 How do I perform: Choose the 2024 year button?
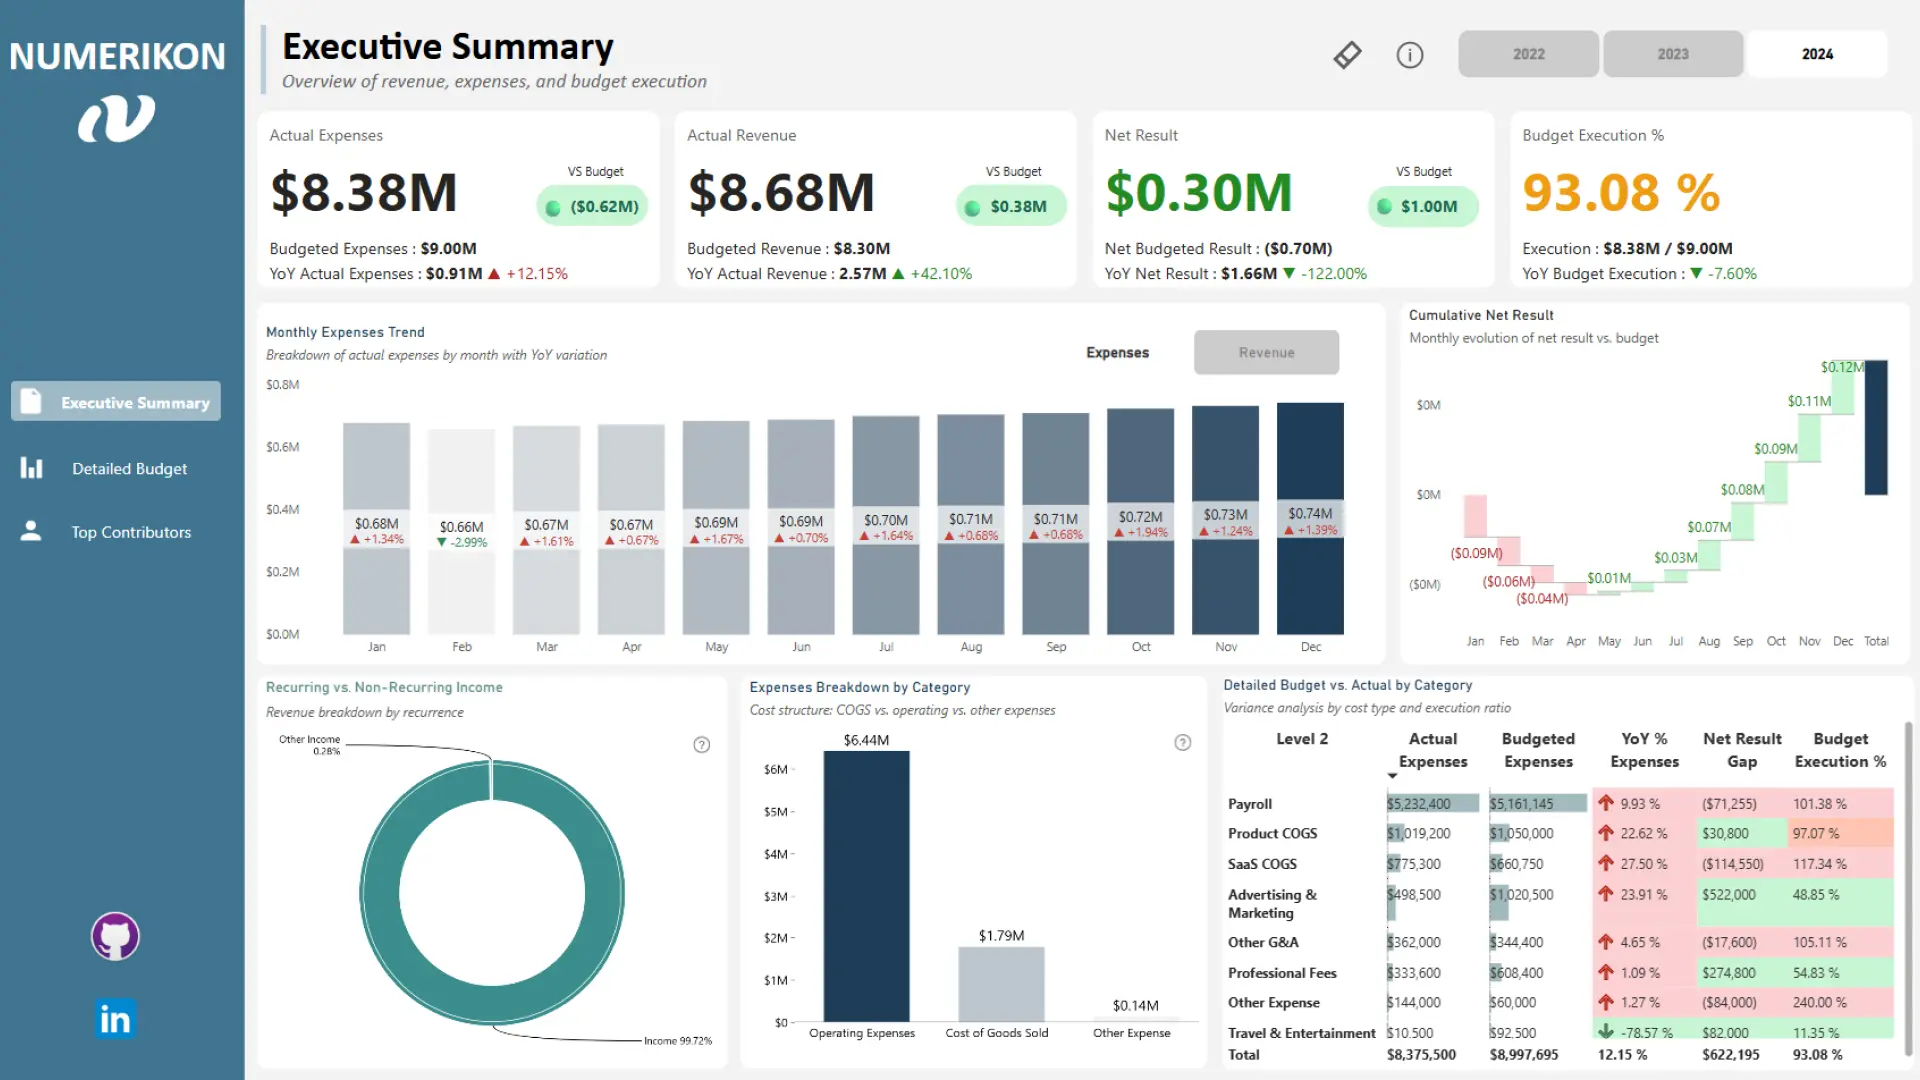pos(1817,54)
